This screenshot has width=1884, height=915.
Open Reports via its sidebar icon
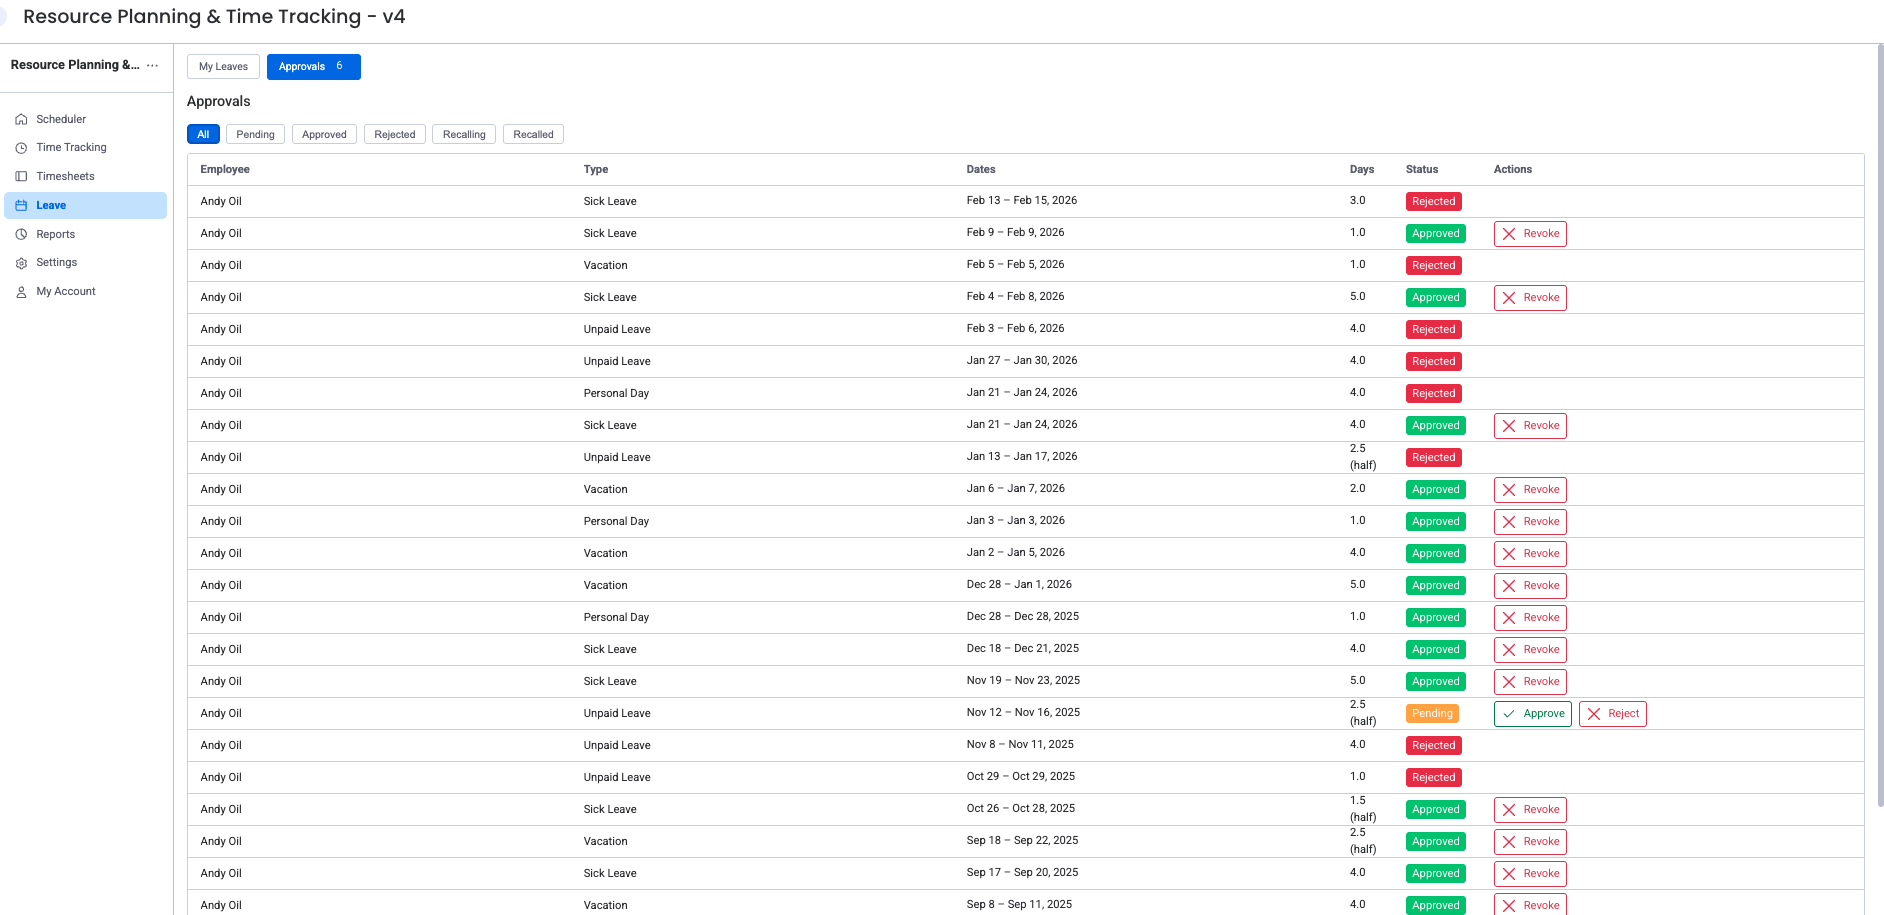[x=21, y=234]
